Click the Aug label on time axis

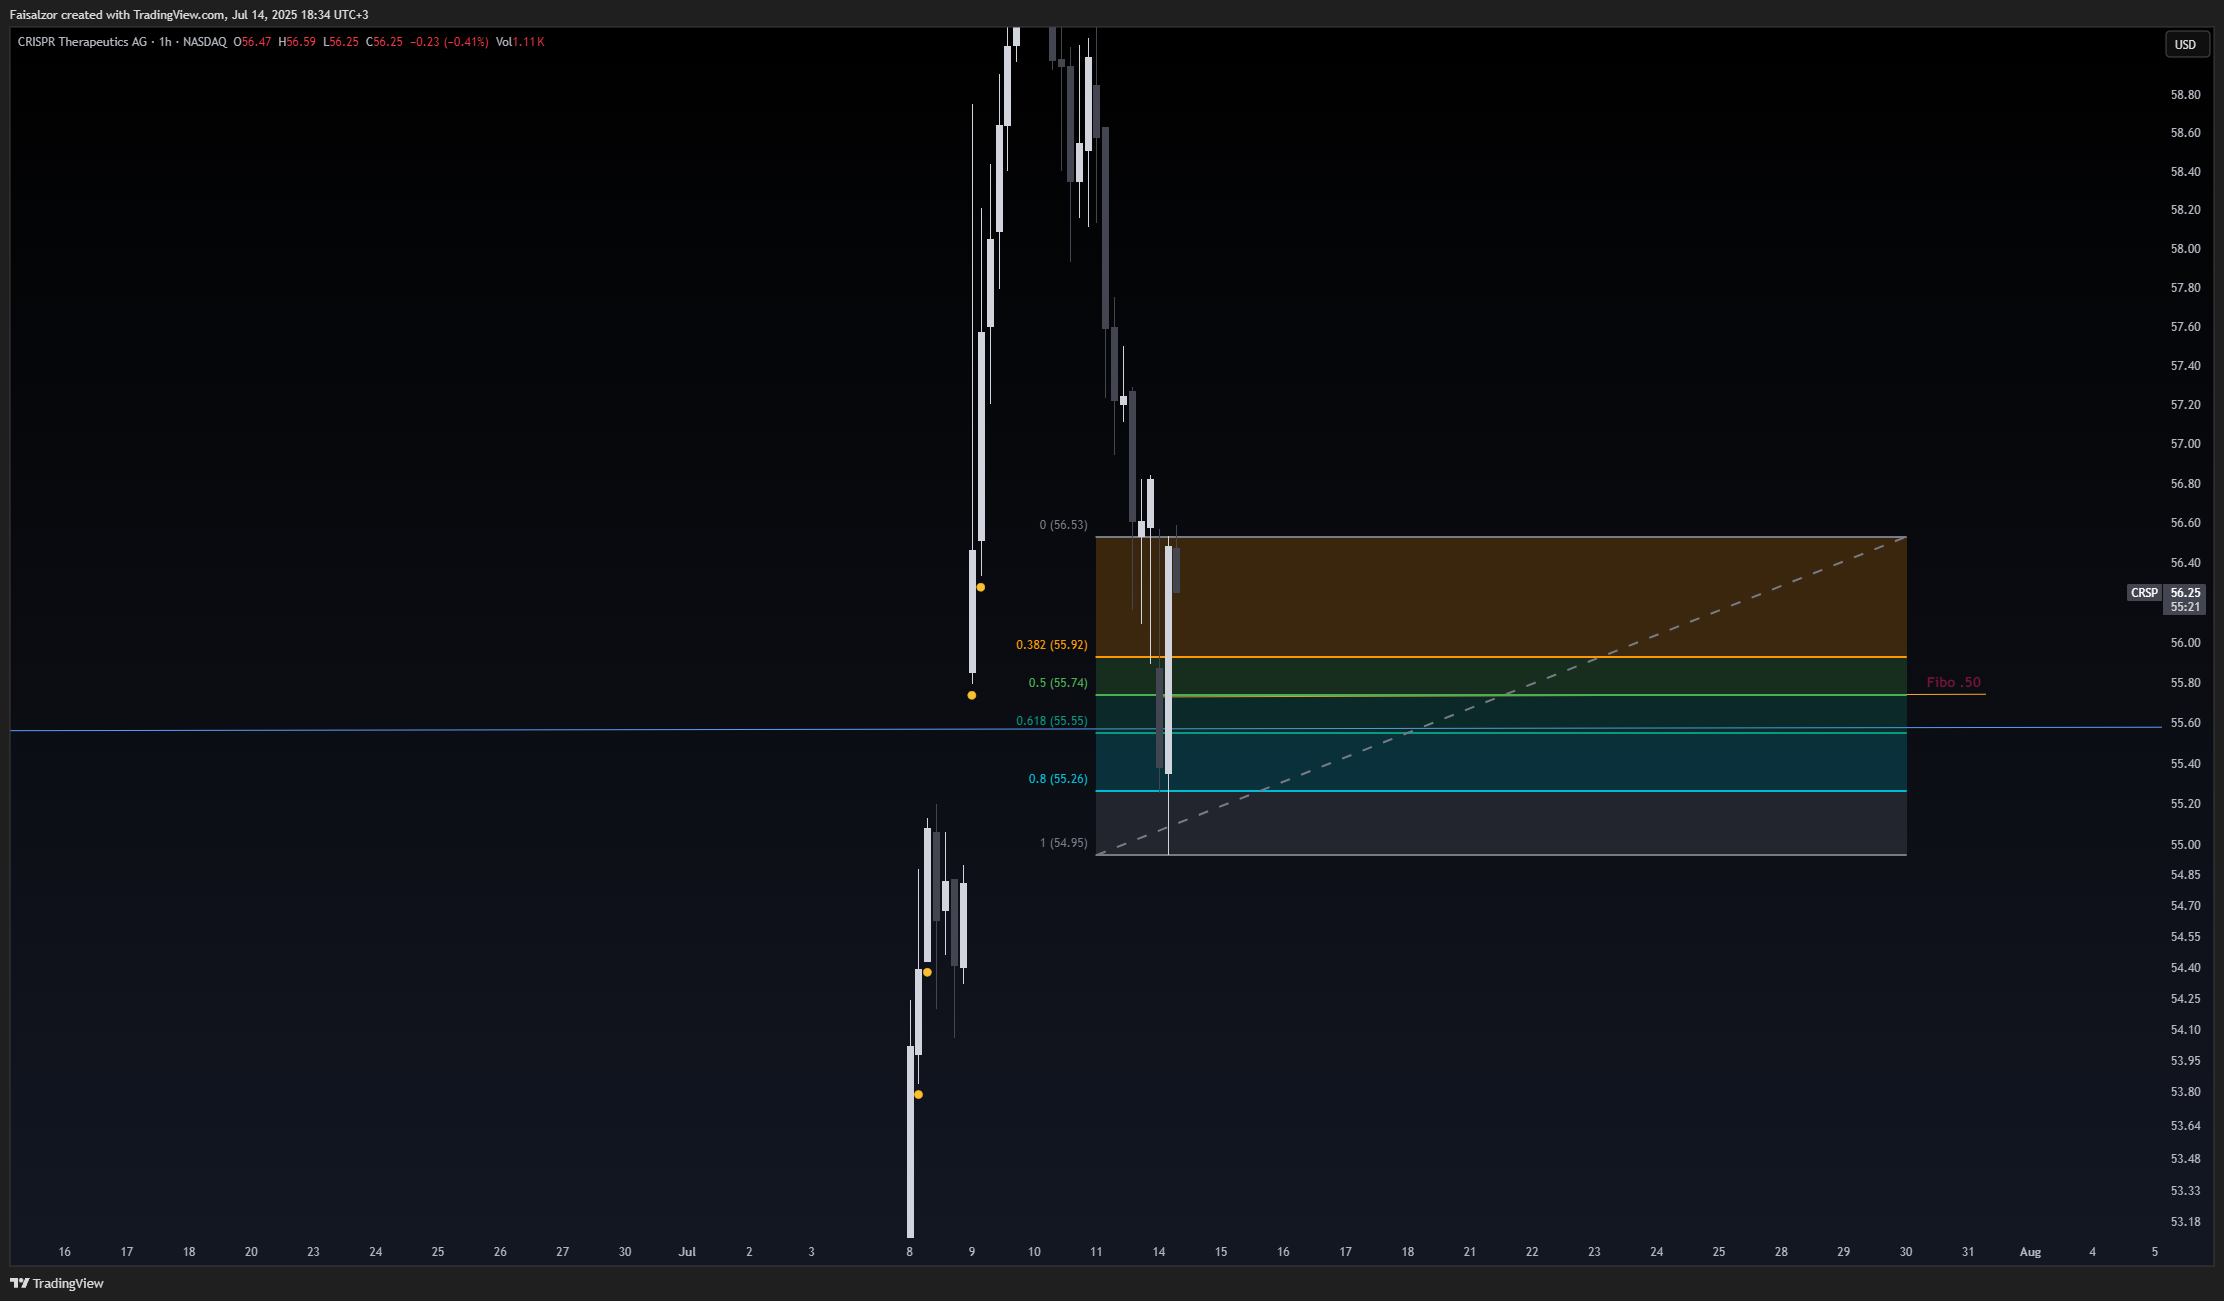tap(2030, 1252)
